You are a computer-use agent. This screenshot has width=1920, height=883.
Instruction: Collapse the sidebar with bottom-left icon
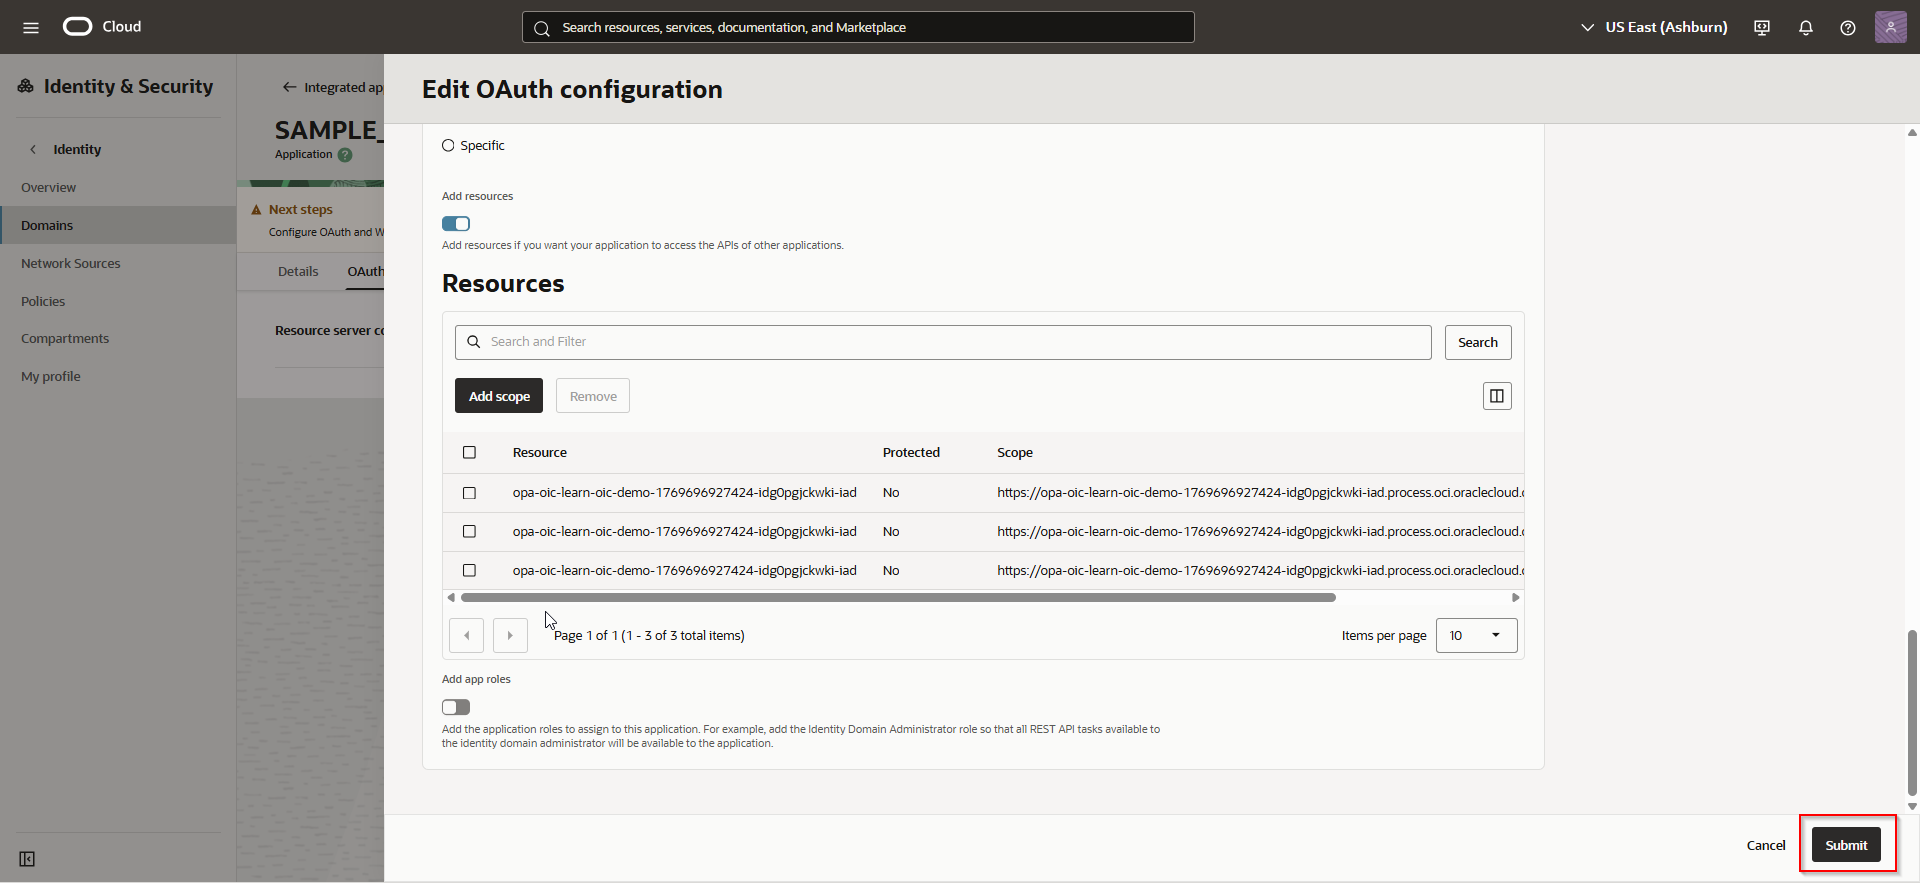click(x=27, y=859)
